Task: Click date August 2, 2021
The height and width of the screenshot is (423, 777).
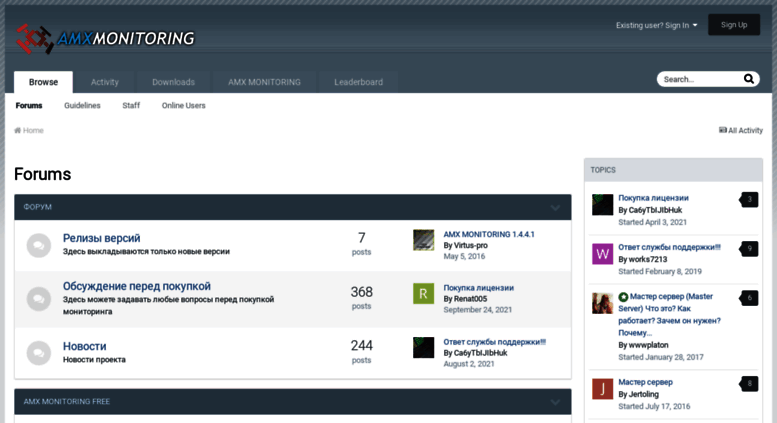Action: click(469, 364)
